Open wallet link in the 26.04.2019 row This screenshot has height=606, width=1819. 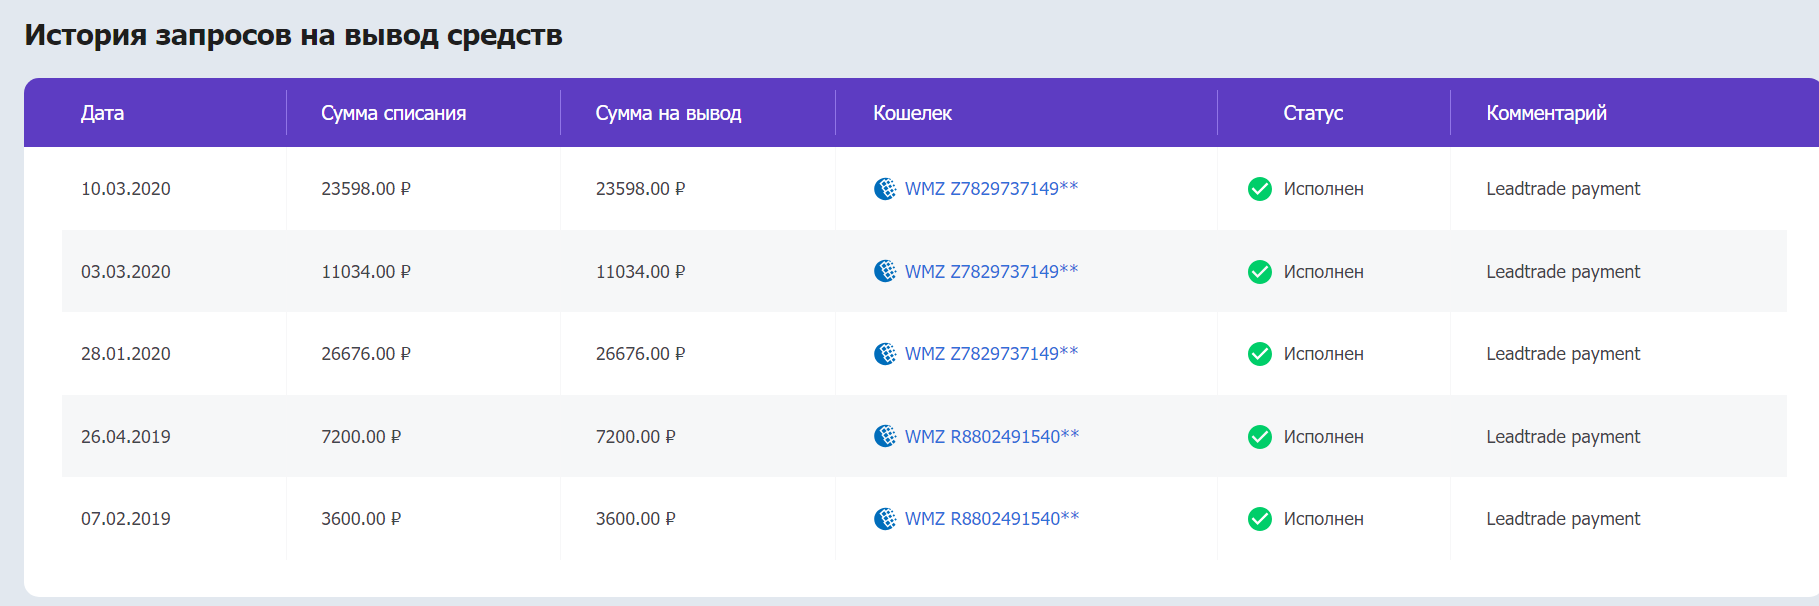(x=992, y=436)
